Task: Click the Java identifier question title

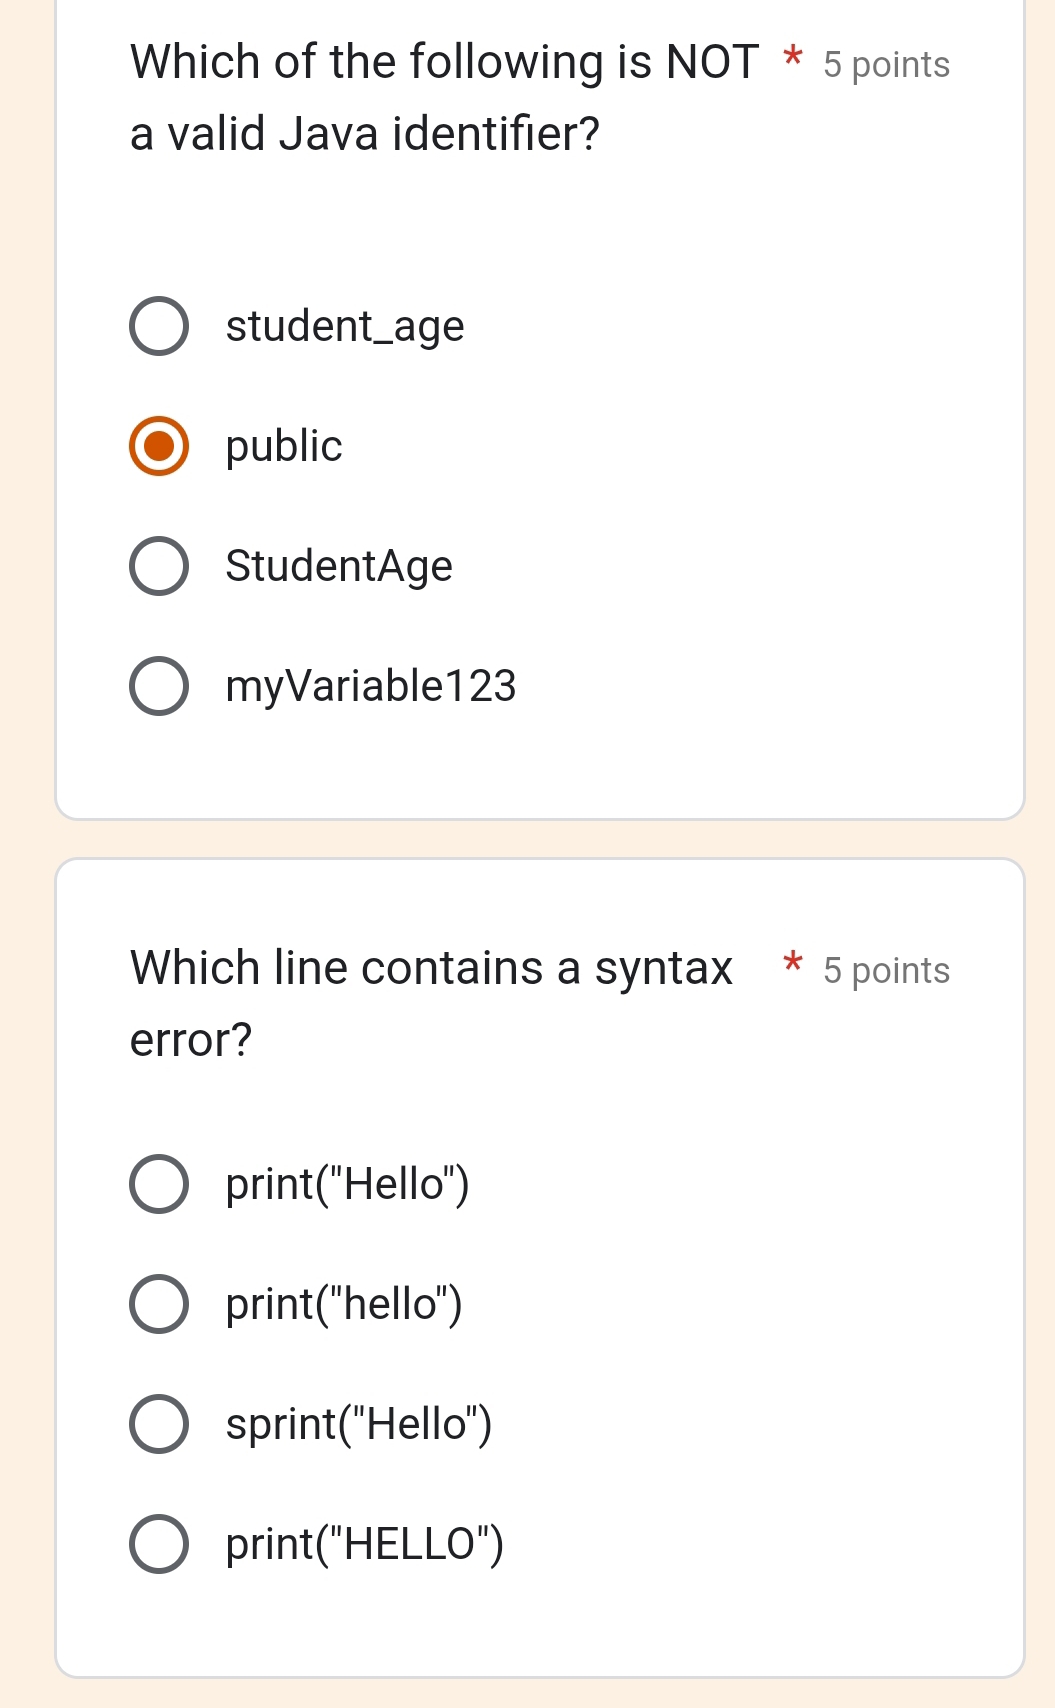Action: [443, 97]
